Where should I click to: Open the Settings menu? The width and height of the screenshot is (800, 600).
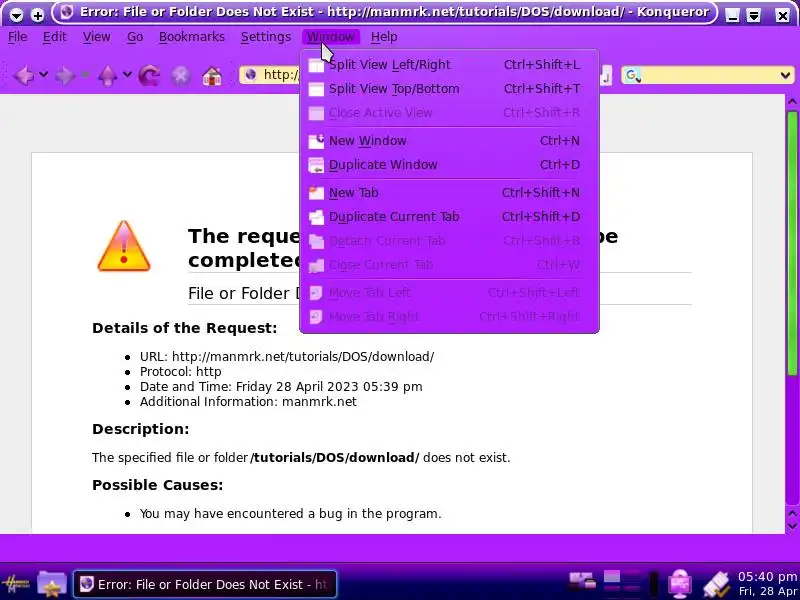[266, 37]
